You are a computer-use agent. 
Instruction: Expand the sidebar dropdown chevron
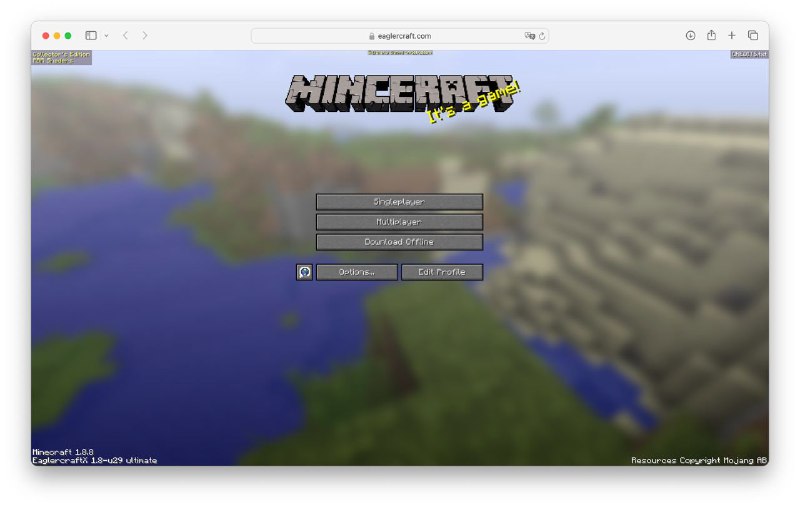coord(106,35)
